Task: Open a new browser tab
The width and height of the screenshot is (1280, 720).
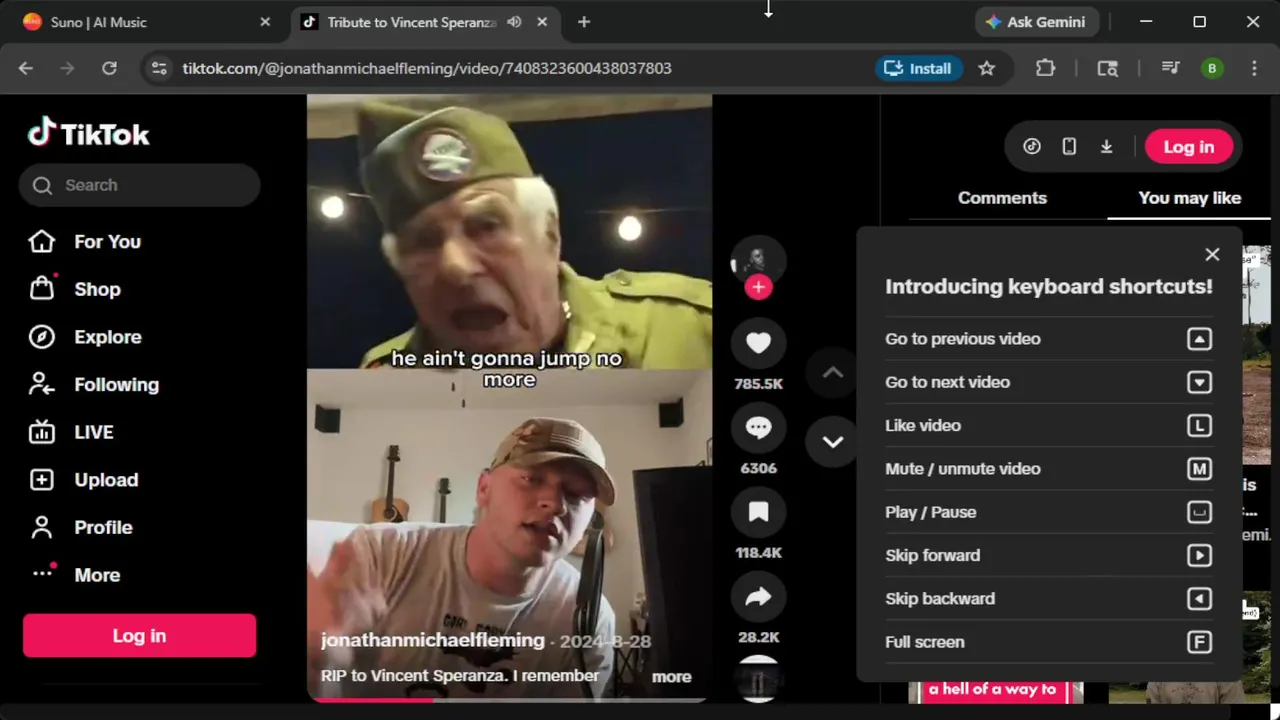Action: click(x=584, y=22)
